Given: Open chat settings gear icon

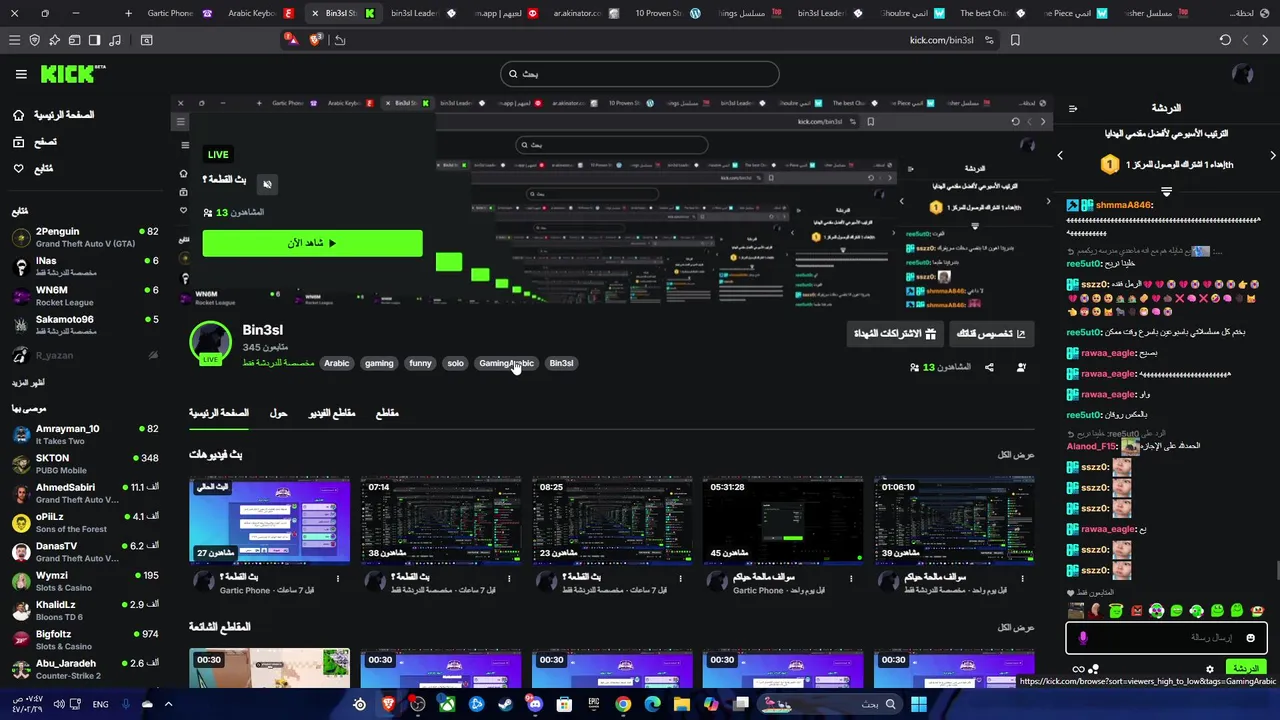Looking at the screenshot, I should click(1210, 669).
